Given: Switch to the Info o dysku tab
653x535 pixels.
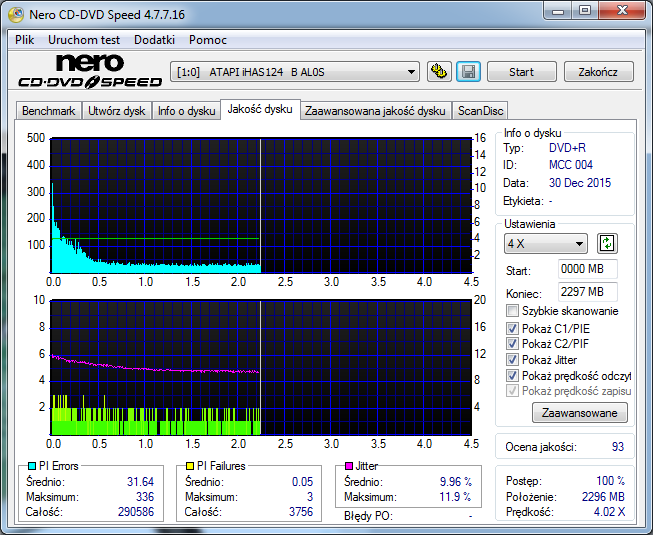Looking at the screenshot, I should click(x=186, y=111).
